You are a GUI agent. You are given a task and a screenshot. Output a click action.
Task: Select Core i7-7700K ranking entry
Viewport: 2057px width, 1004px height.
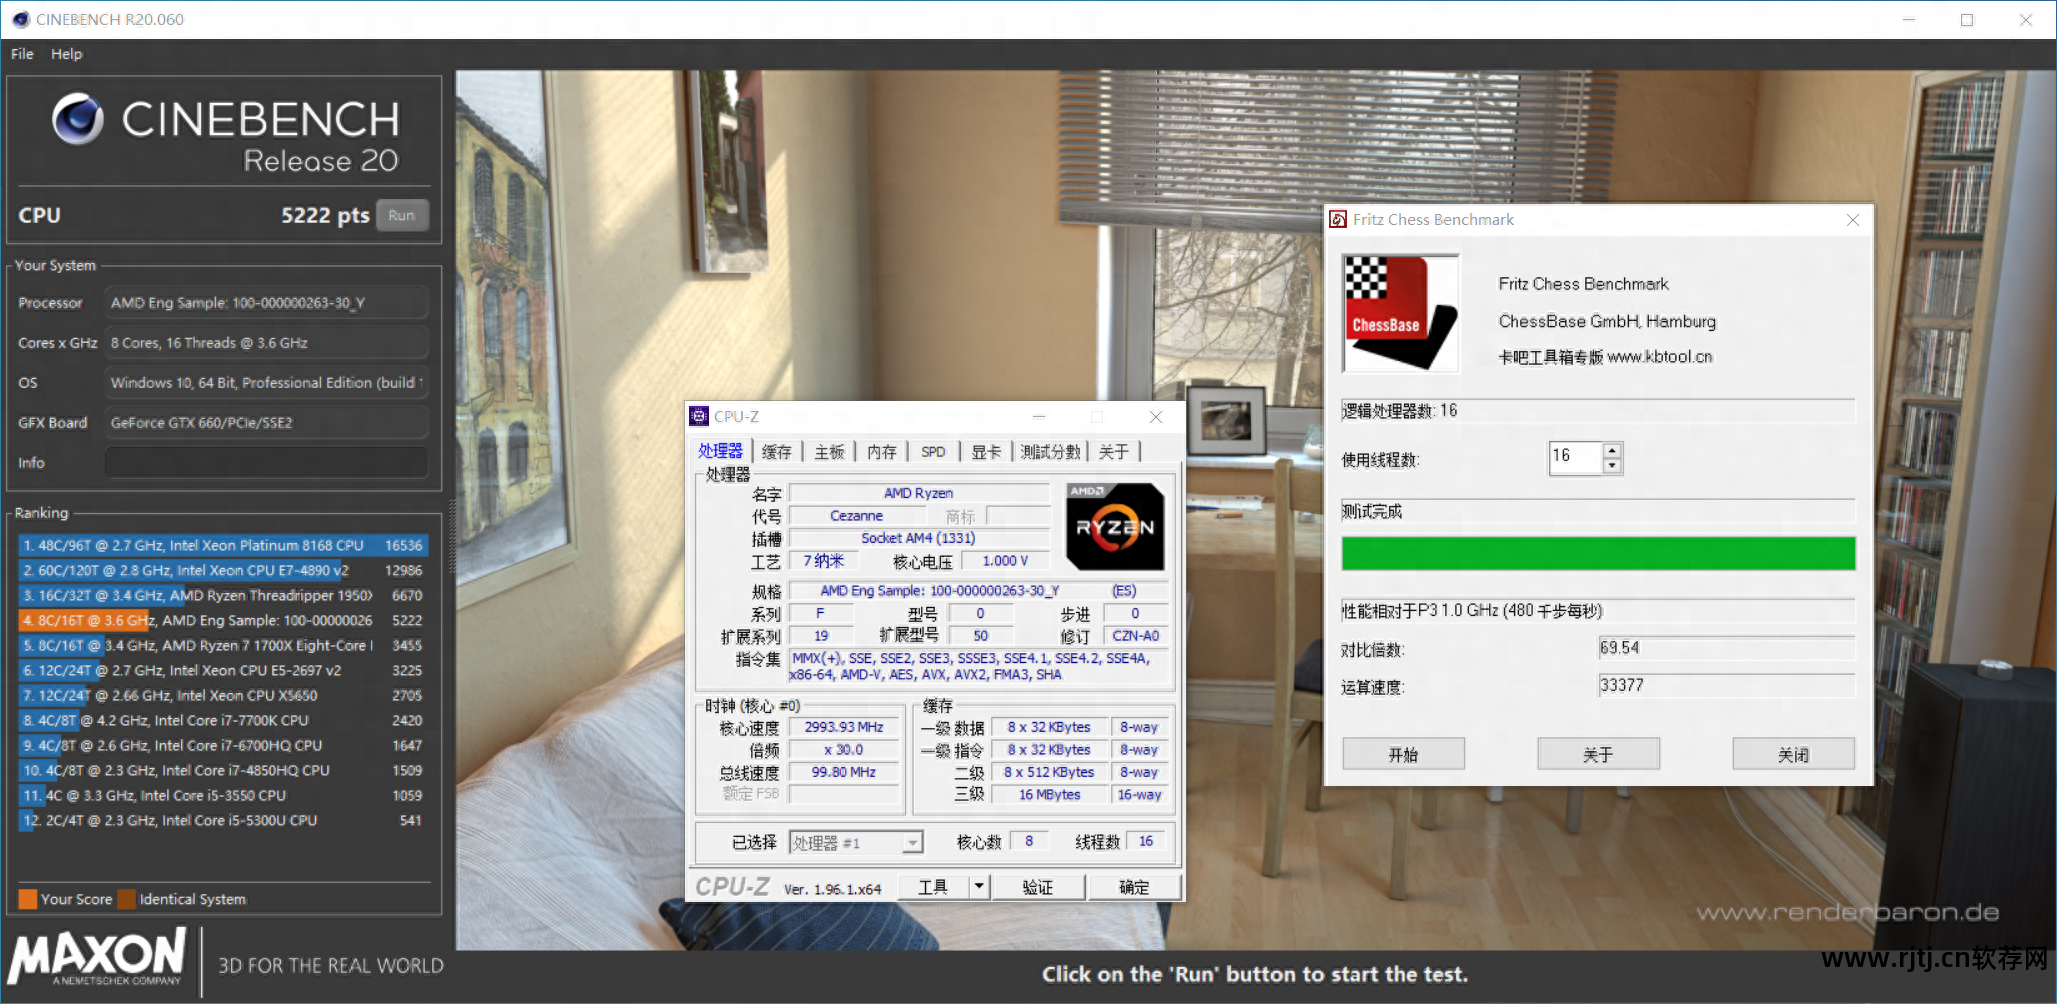coord(223,720)
